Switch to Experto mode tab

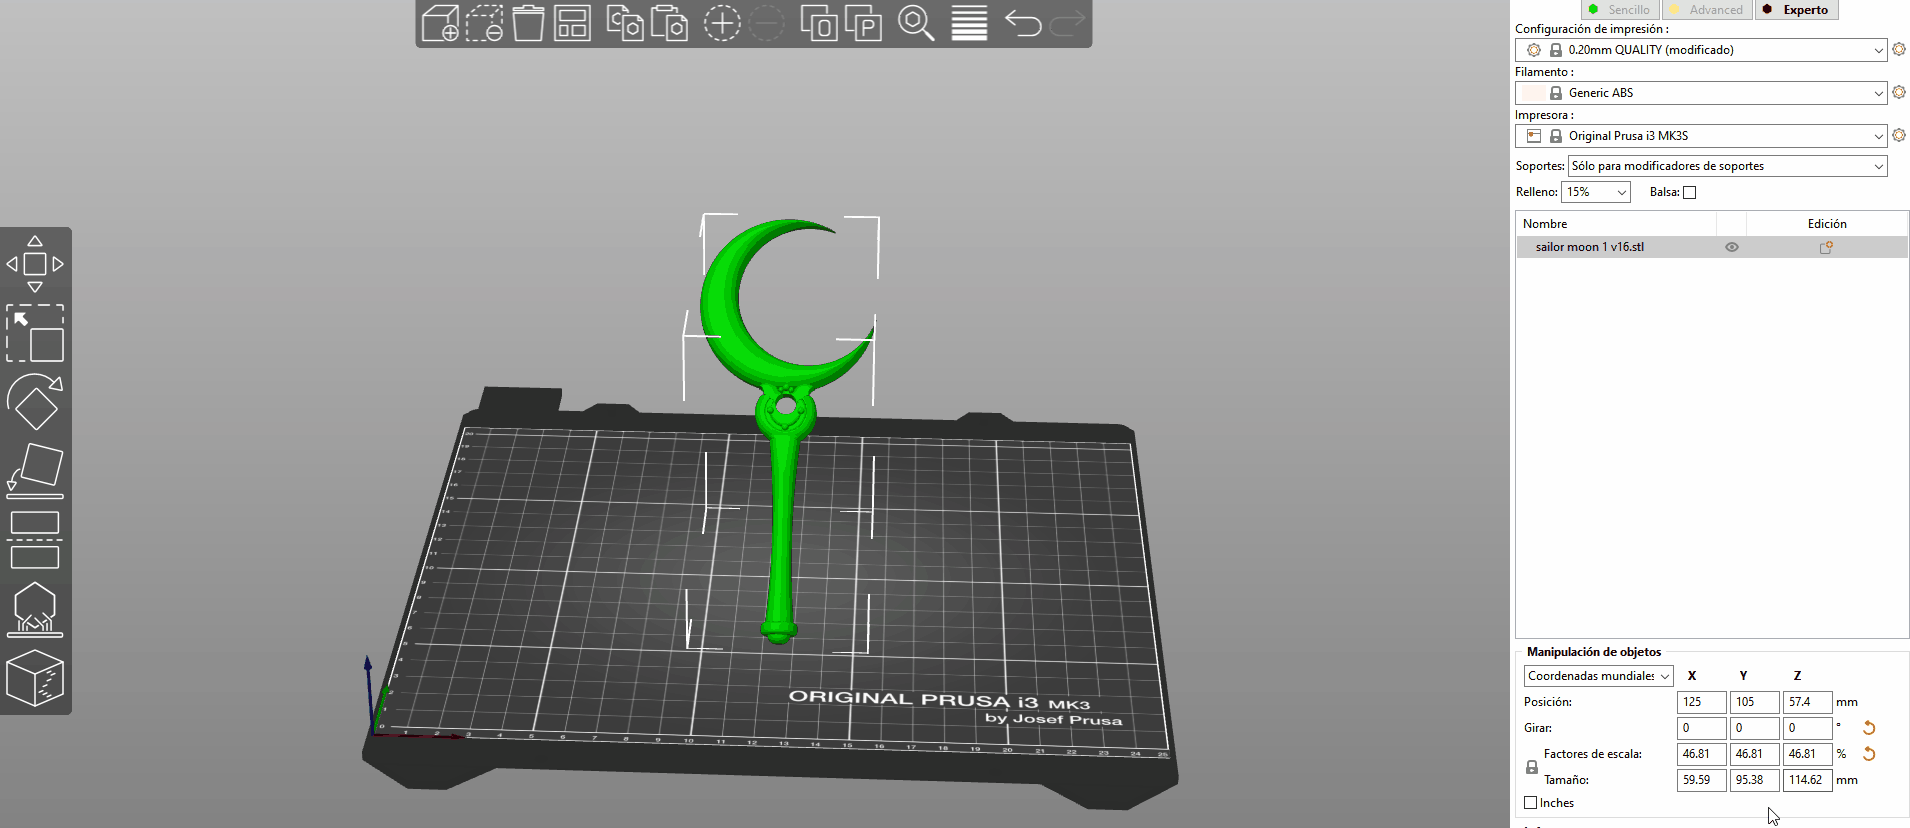(1796, 10)
